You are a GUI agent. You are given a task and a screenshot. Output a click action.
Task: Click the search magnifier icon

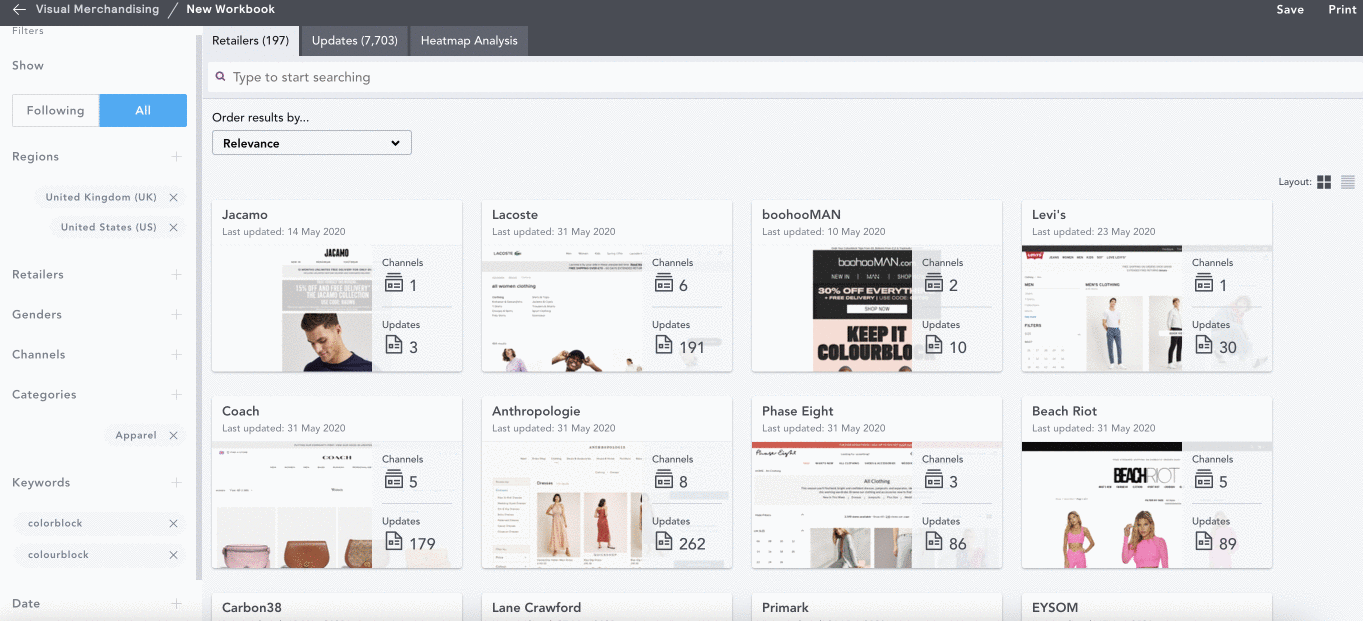point(220,76)
